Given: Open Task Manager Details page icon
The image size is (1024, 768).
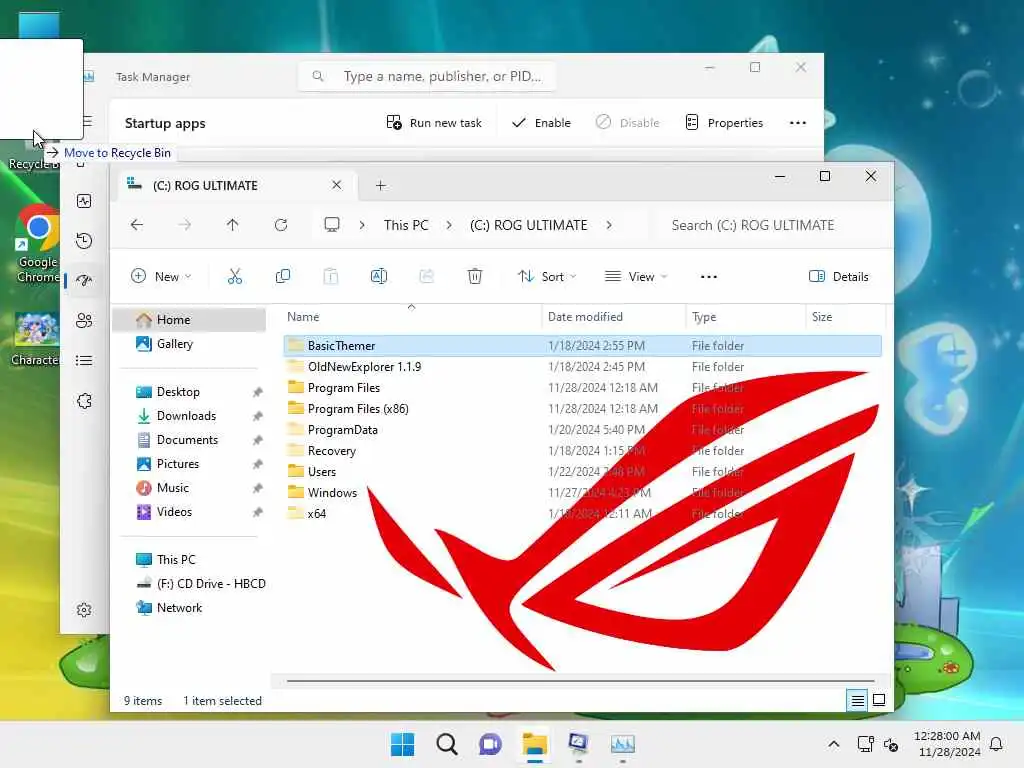Looking at the screenshot, I should (84, 360).
